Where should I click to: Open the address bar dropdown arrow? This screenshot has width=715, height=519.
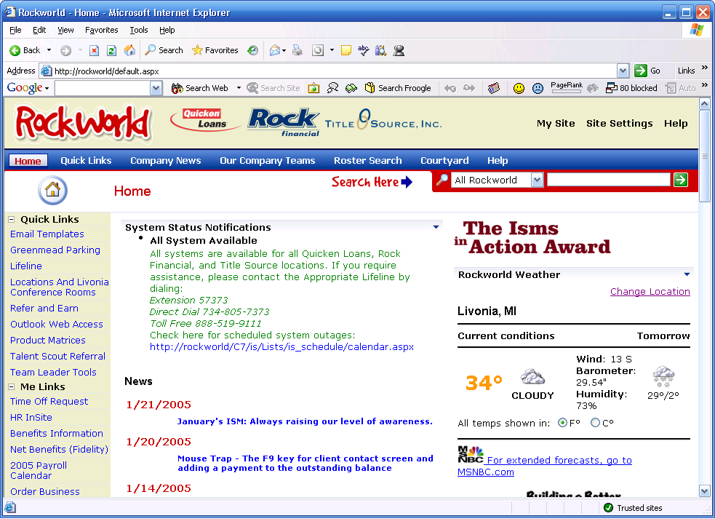point(623,71)
